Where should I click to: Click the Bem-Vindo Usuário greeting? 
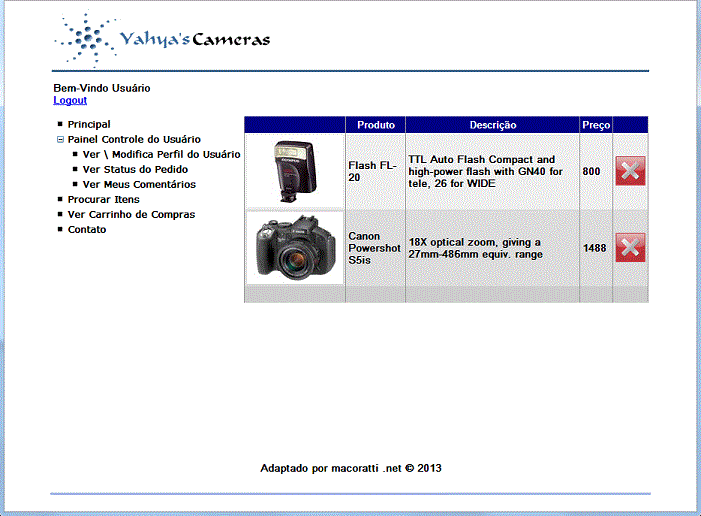pos(101,88)
